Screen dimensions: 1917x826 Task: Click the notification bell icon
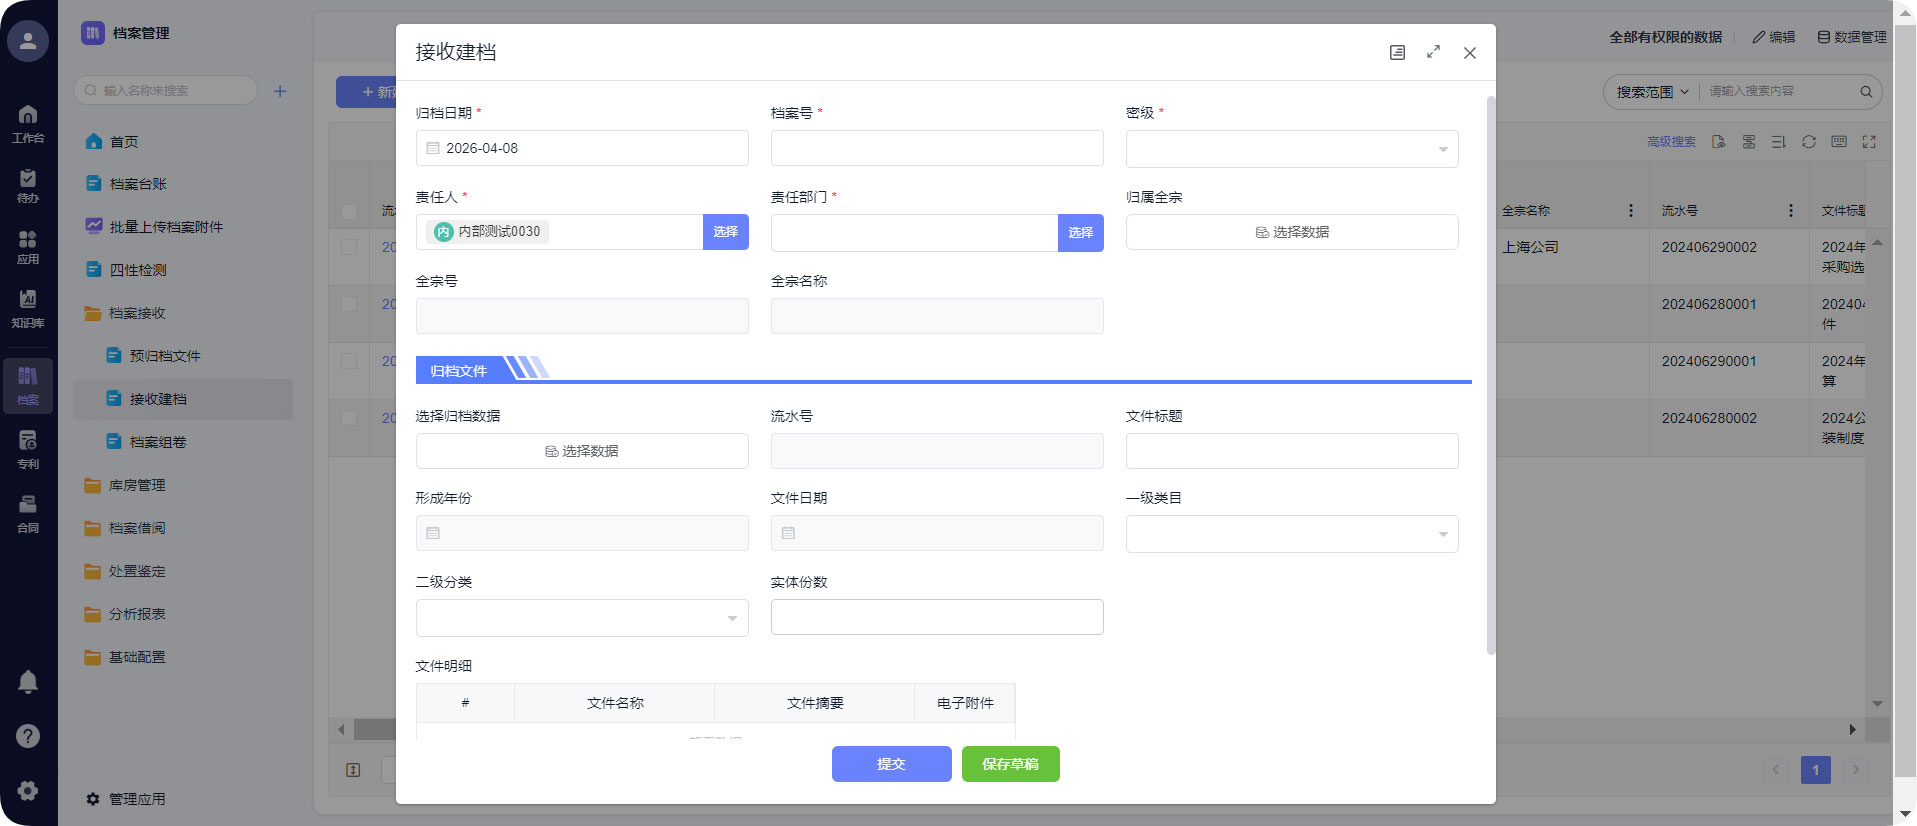pos(28,682)
